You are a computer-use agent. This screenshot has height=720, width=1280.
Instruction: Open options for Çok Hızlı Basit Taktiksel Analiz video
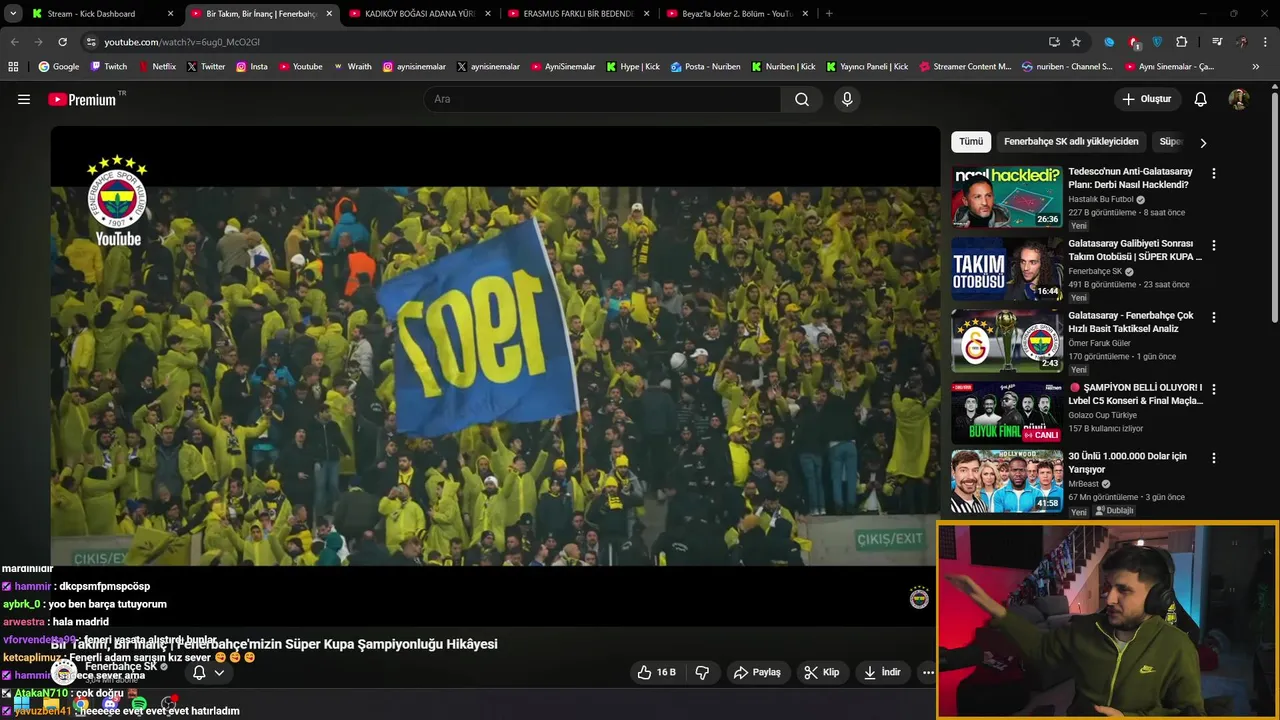(1214, 317)
